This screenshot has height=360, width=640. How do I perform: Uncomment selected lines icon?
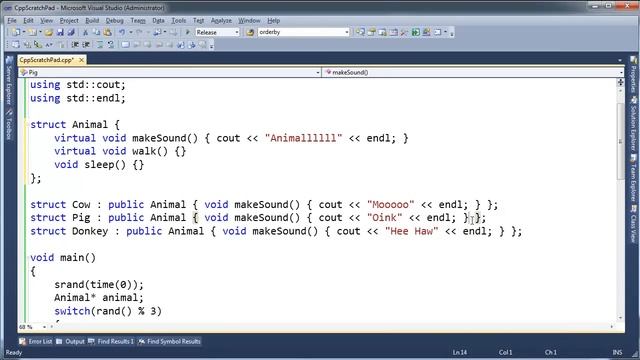tap(111, 45)
